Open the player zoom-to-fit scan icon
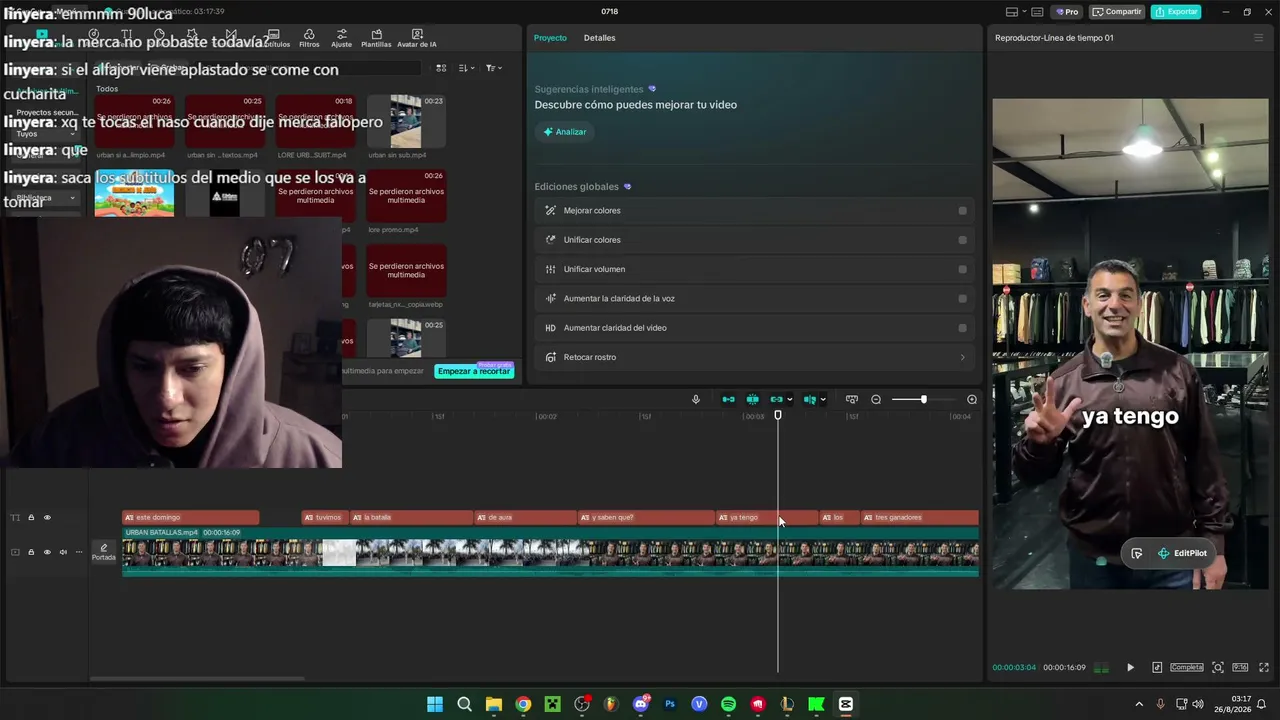Image resolution: width=1280 pixels, height=720 pixels. 1217,668
